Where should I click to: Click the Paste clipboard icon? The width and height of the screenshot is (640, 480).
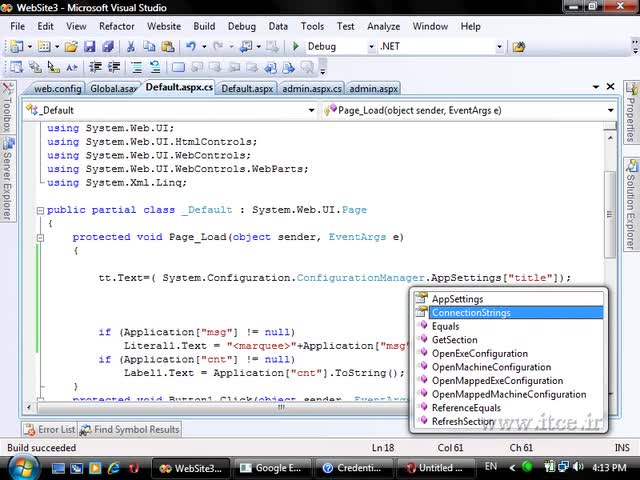(x=167, y=46)
